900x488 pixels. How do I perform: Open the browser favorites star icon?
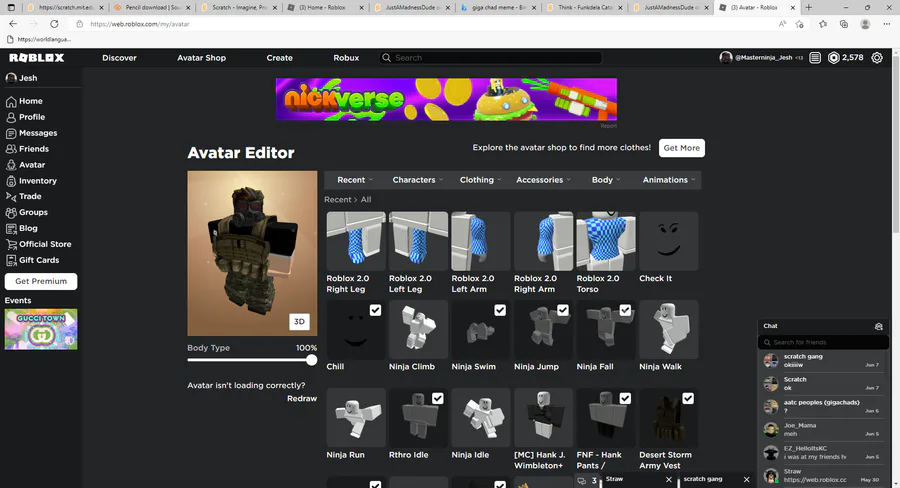[823, 24]
